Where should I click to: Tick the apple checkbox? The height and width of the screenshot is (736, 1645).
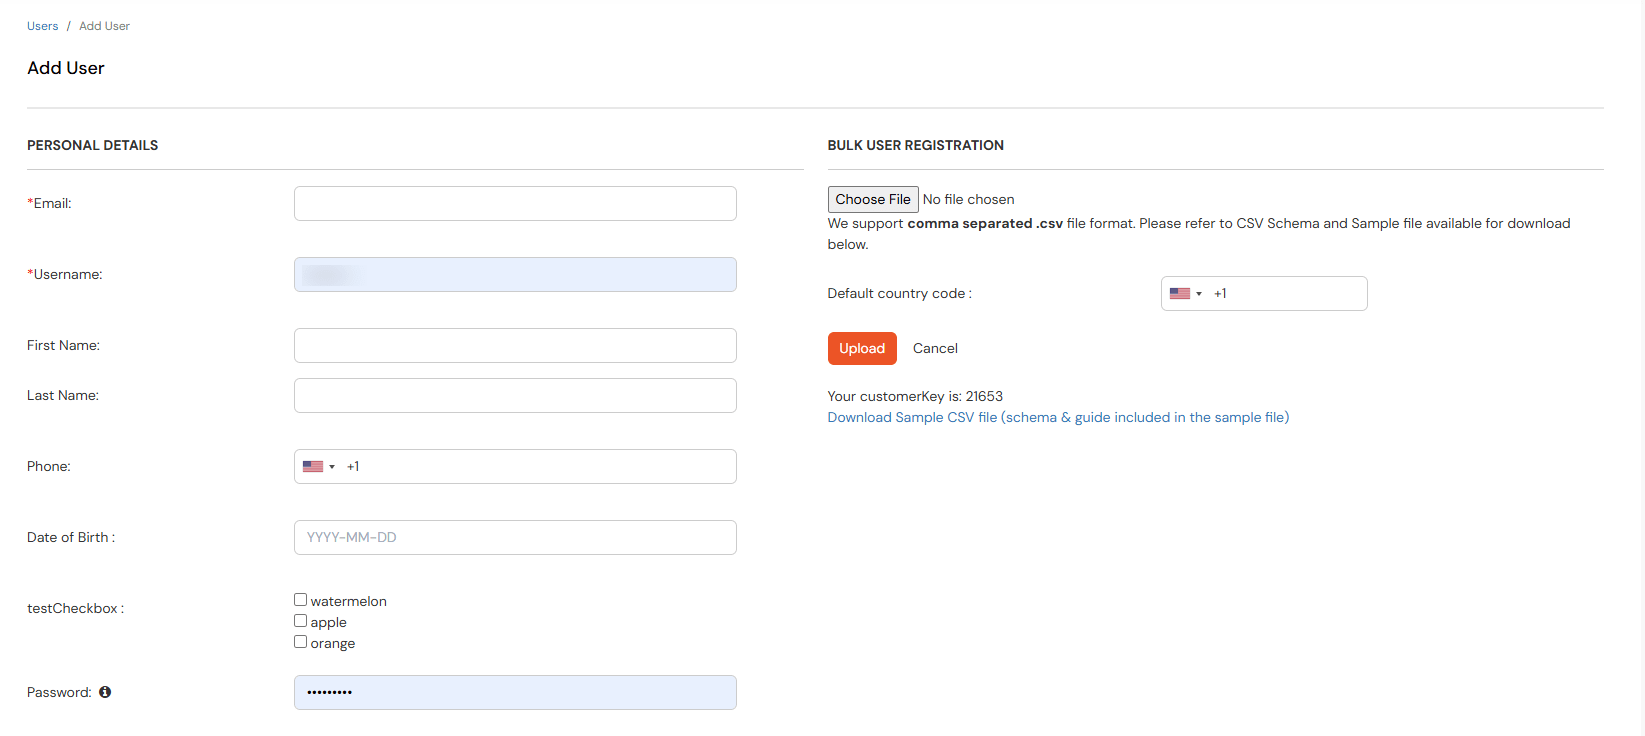tap(300, 621)
